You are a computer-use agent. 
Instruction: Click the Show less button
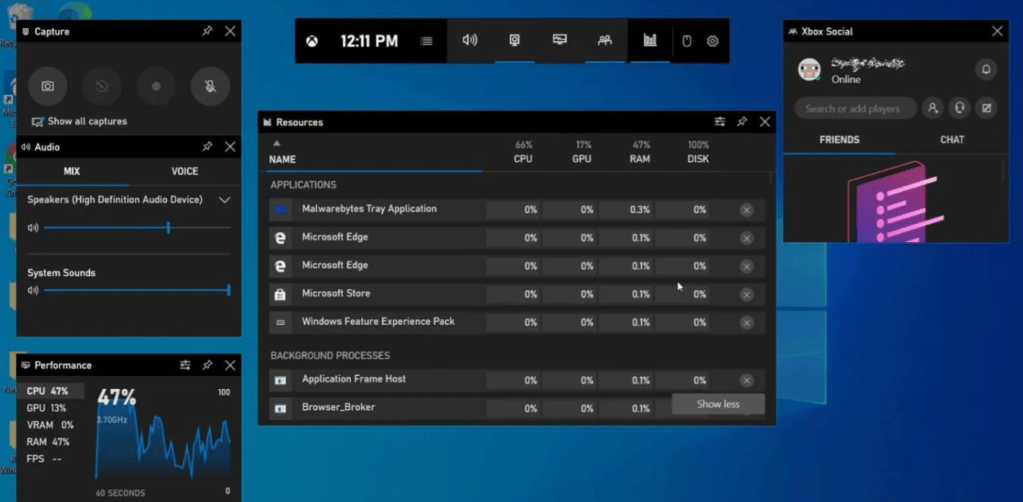tap(718, 404)
